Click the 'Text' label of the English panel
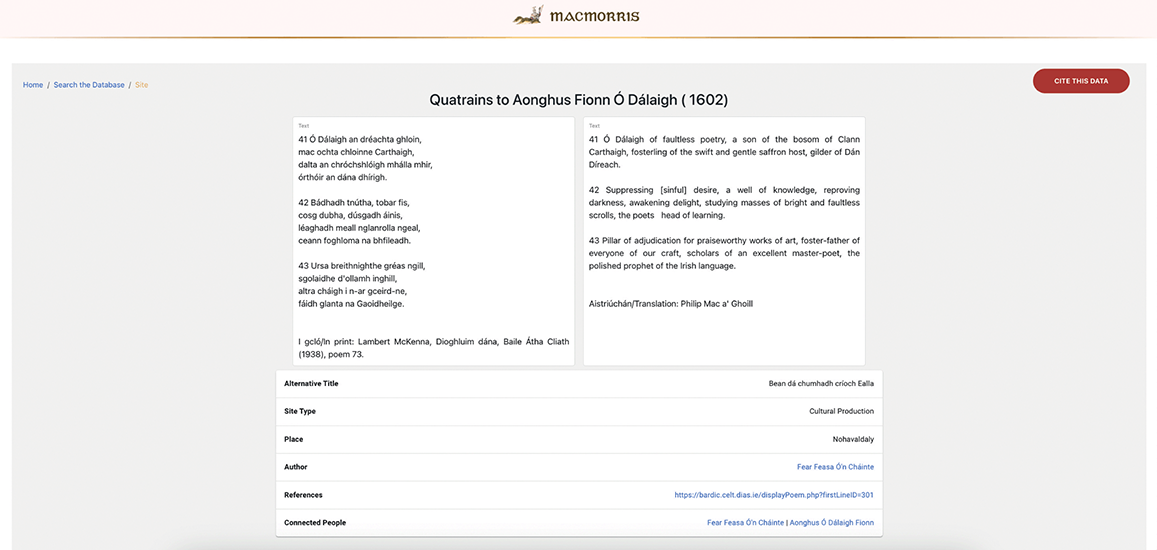Viewport: 1157px width, 550px height. click(x=594, y=126)
